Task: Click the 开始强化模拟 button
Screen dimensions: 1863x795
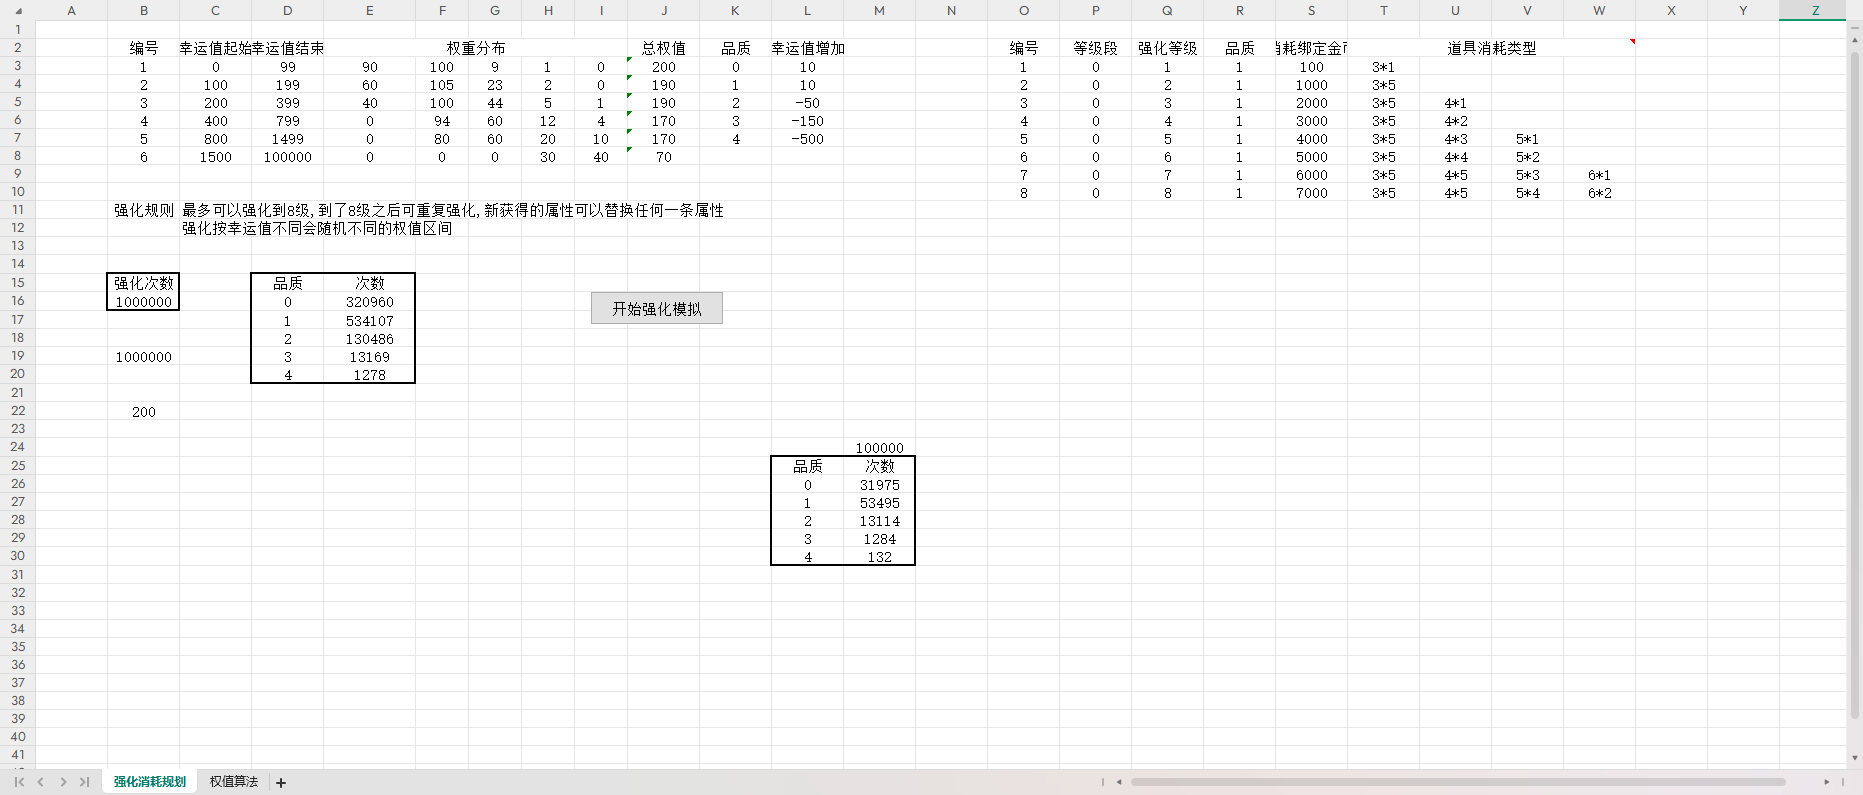Action: click(x=657, y=308)
